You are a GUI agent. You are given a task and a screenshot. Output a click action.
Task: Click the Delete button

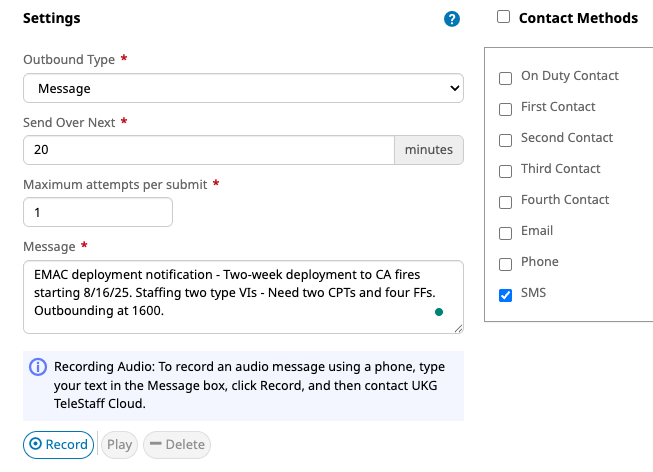coord(177,445)
